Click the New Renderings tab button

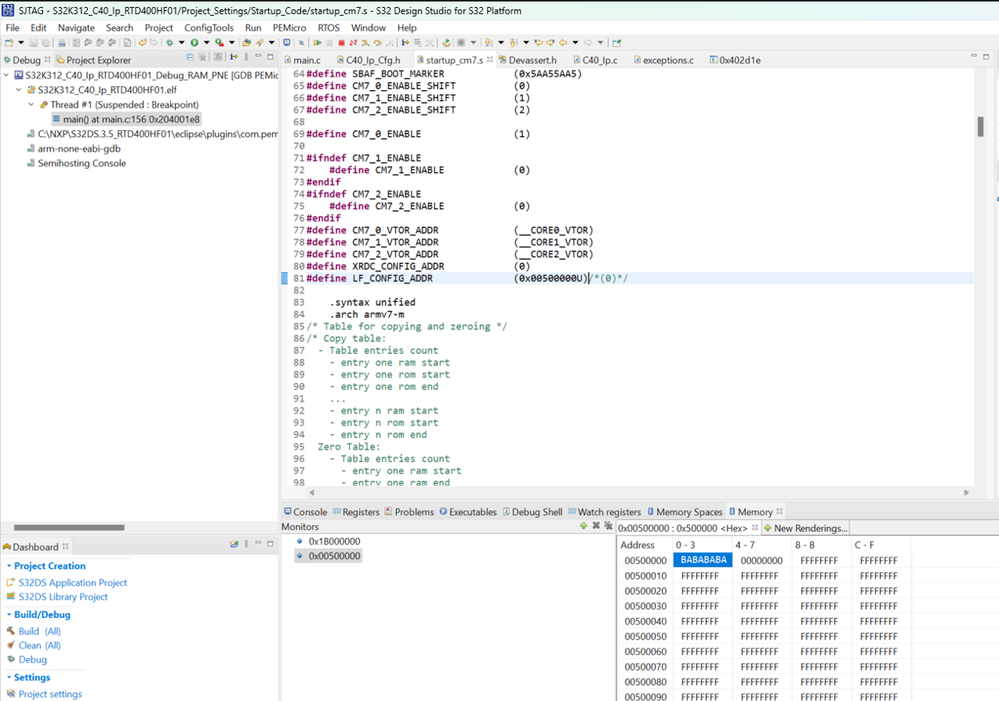pos(804,528)
